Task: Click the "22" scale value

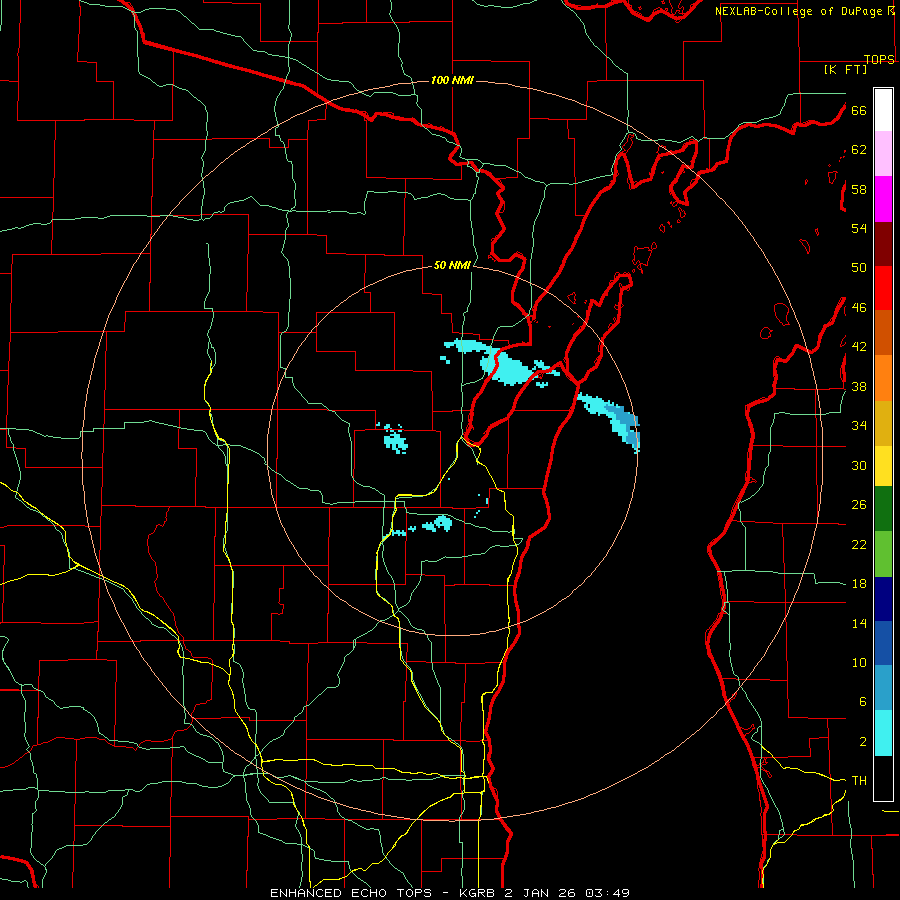Action: click(x=859, y=544)
